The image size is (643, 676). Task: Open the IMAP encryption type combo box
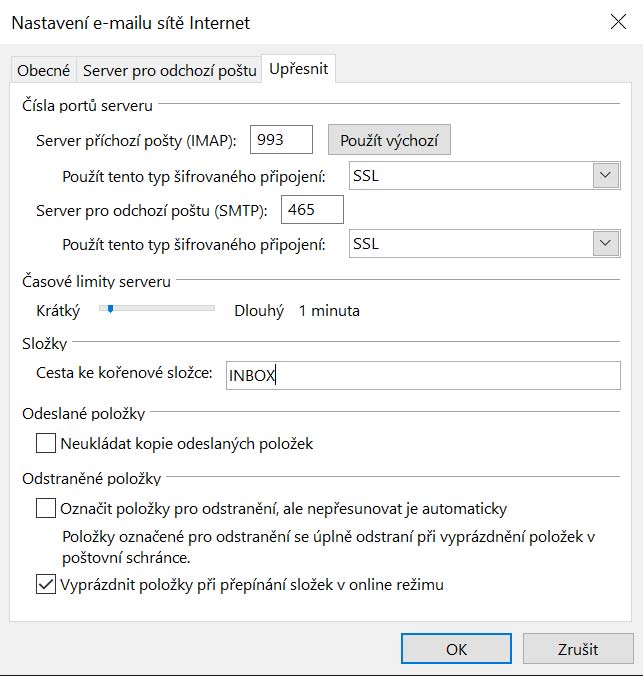point(470,176)
